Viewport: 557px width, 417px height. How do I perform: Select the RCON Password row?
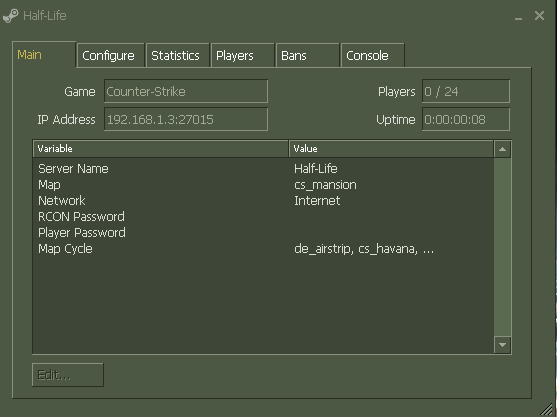[263, 217]
